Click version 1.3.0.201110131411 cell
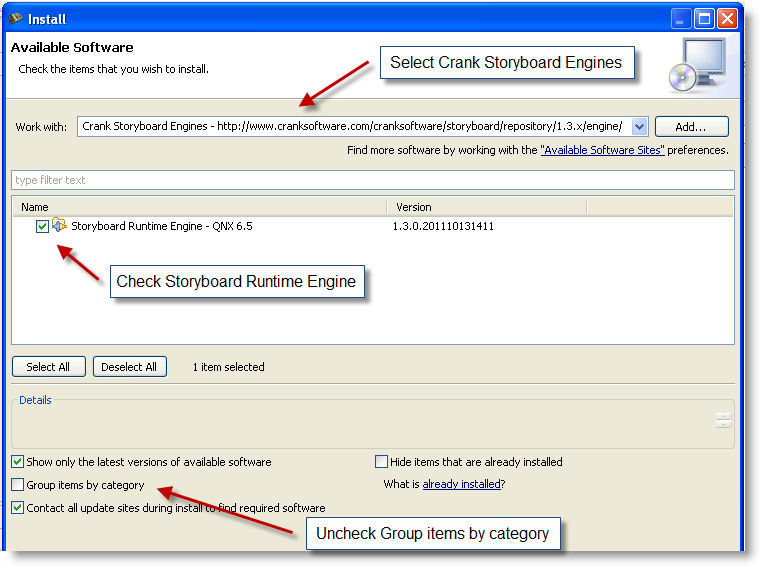Viewport: 761px width, 567px height. [443, 226]
